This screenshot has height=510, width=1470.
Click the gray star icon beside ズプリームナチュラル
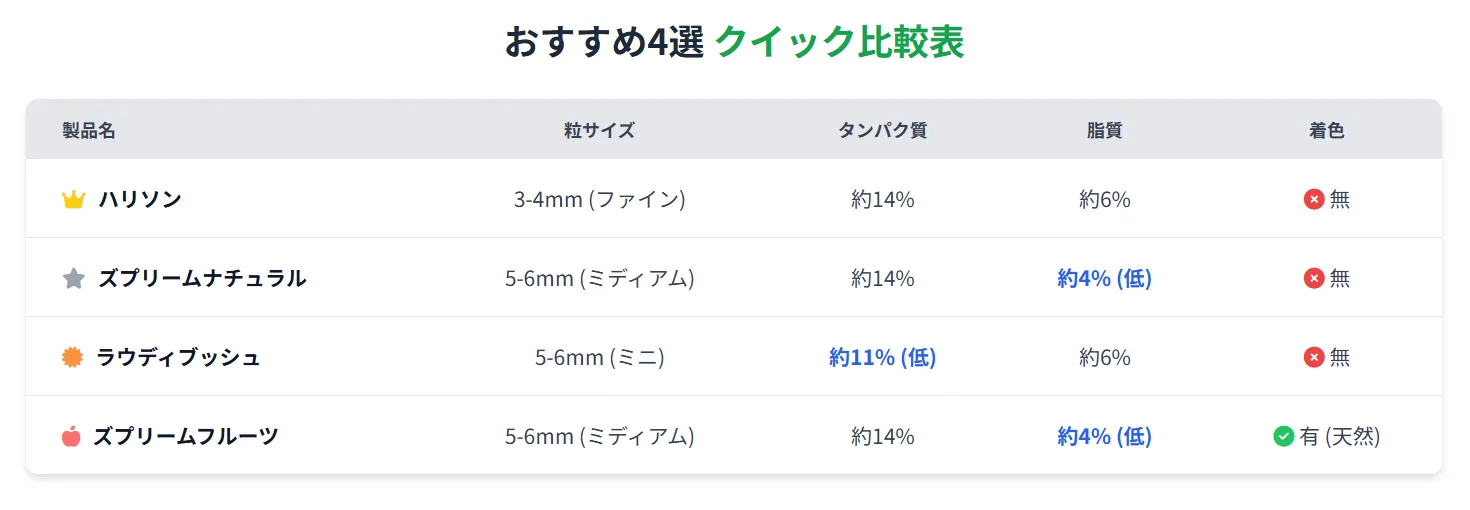[x=73, y=279]
